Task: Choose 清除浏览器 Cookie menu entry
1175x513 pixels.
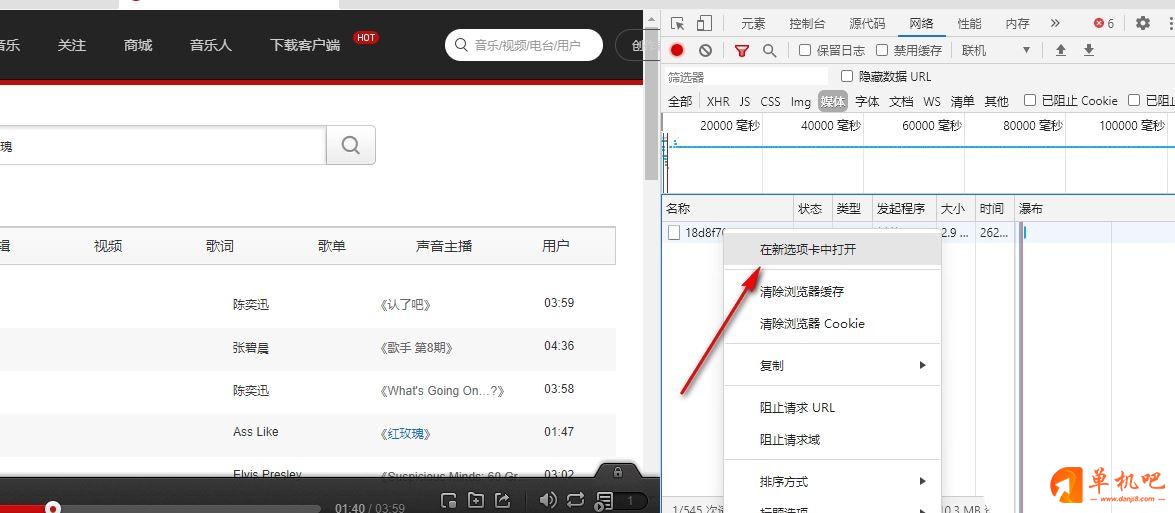Action: tap(832, 324)
